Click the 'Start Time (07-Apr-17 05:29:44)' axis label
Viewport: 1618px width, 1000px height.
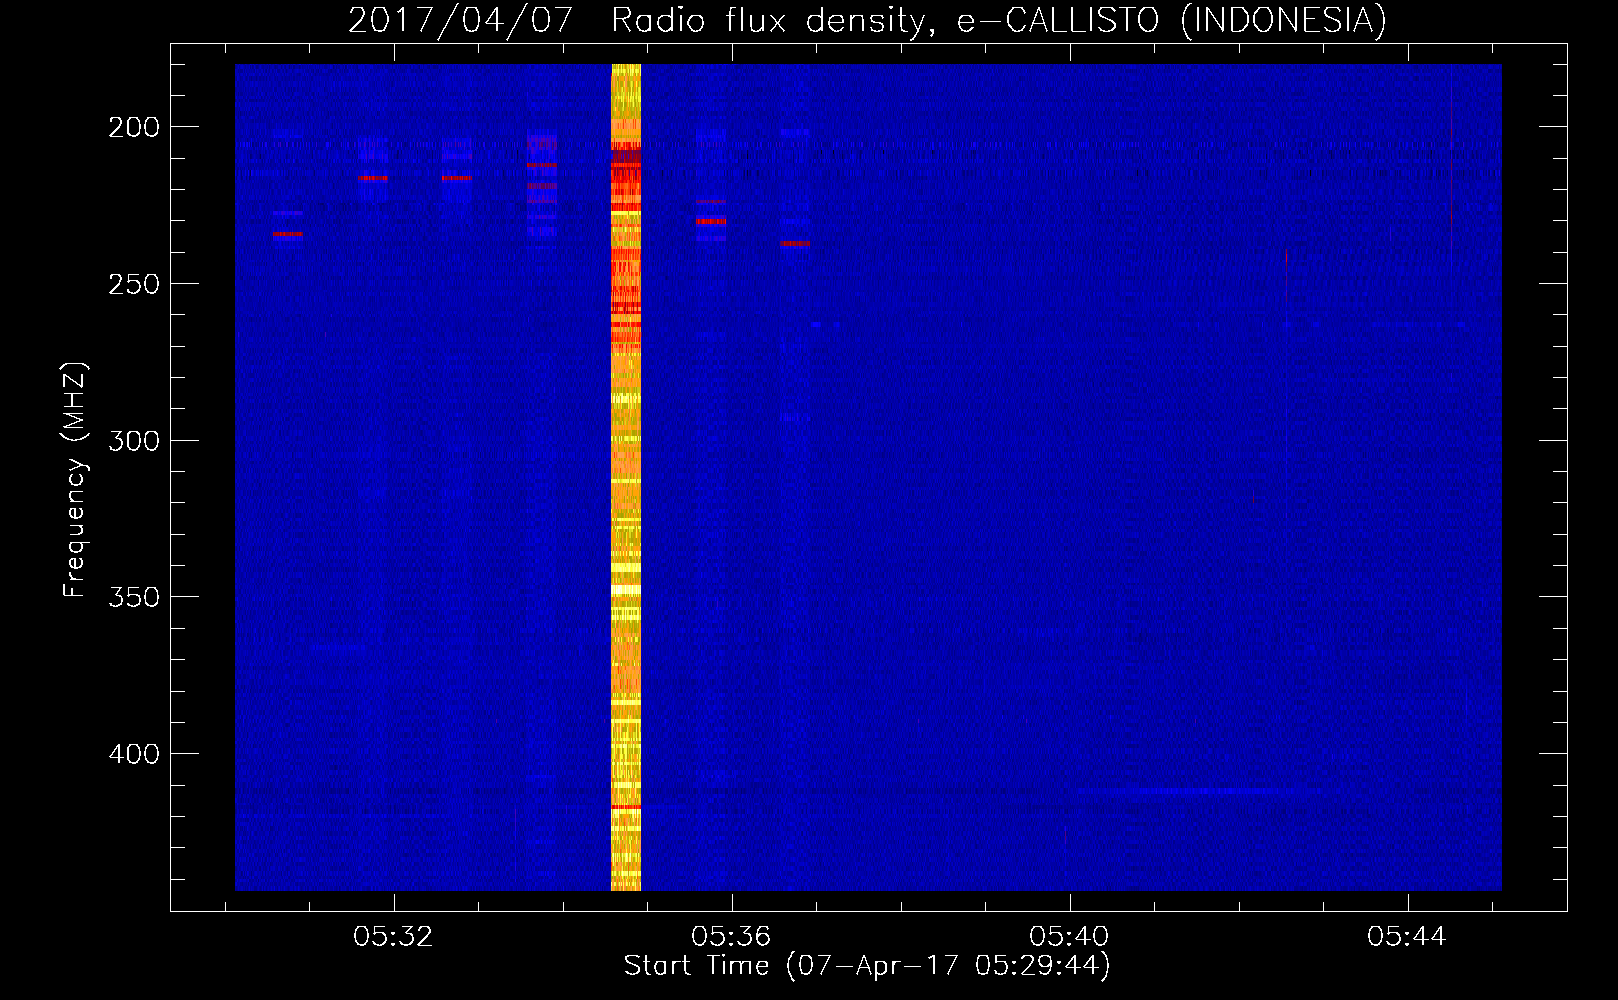pyautogui.click(x=867, y=966)
